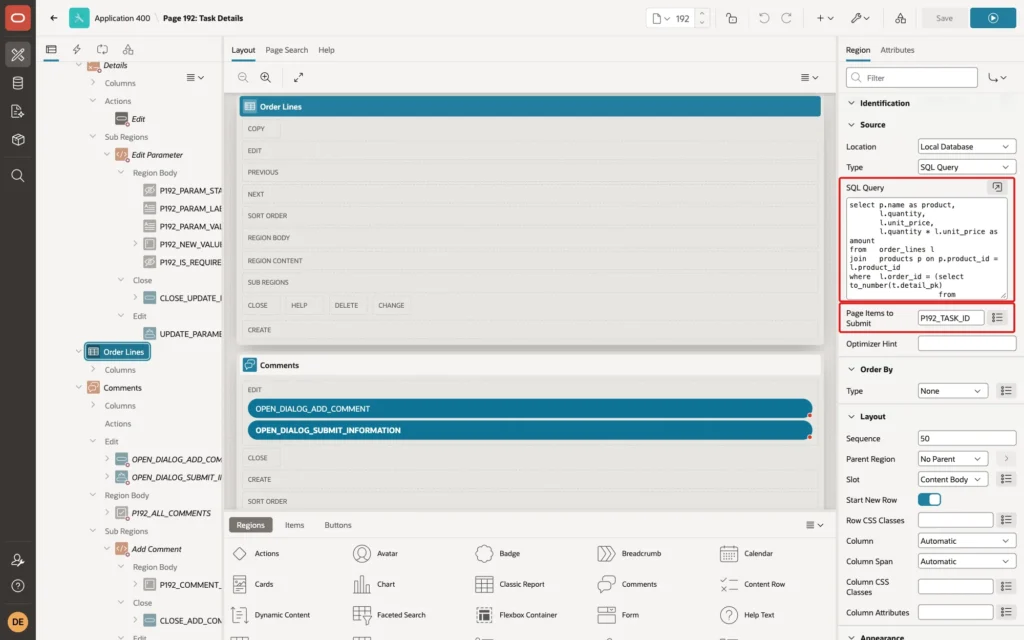Screen dimensions: 1024x640
Task: Open the SQL Query code editor
Action: pos(997,187)
